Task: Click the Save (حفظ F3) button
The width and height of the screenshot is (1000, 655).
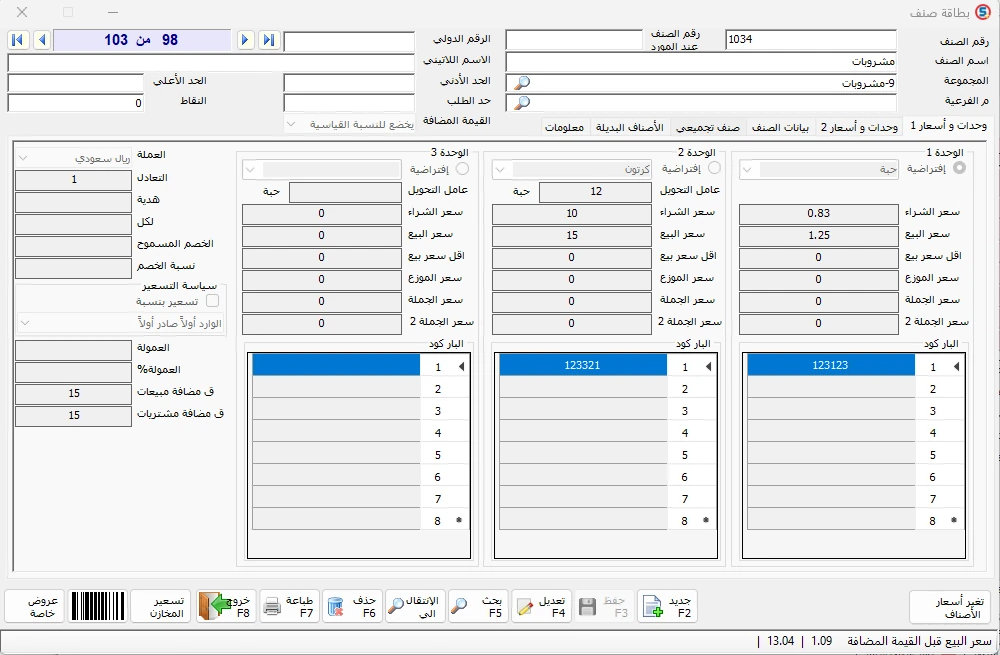Action: [605, 606]
